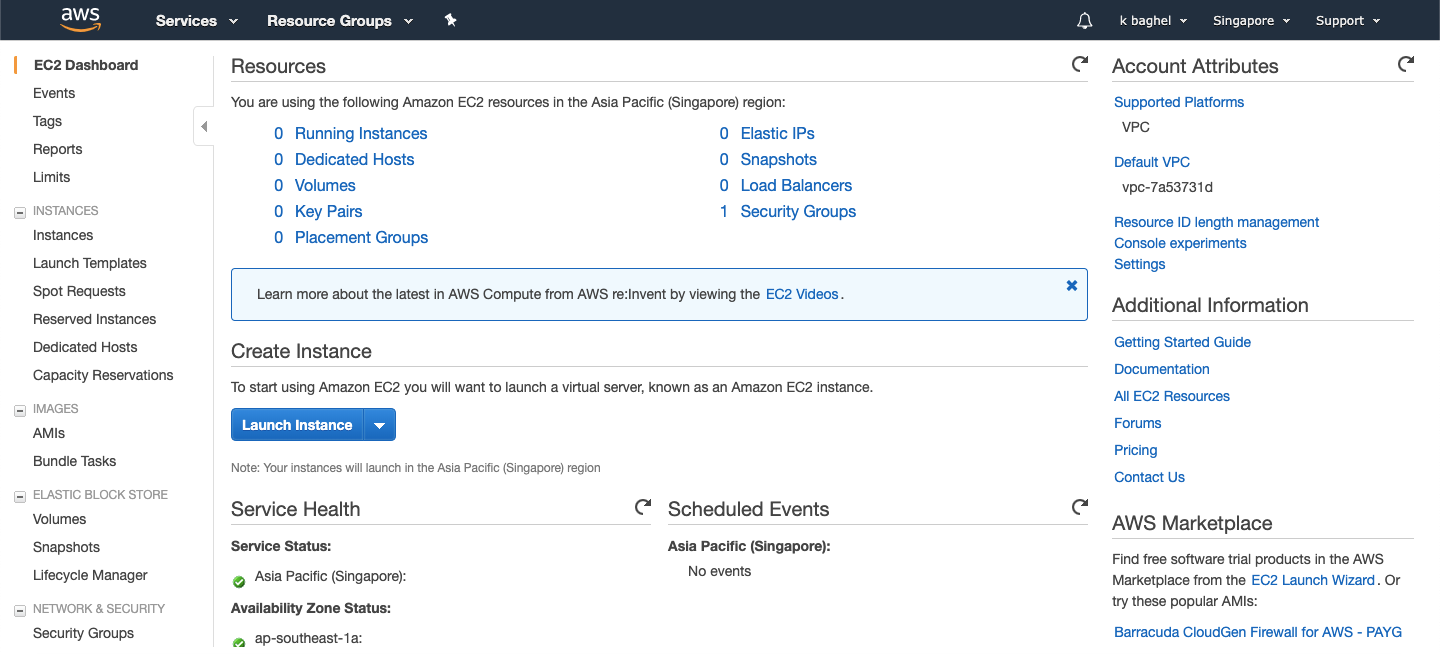
Task: Open Limits in the sidebar
Action: (x=52, y=177)
